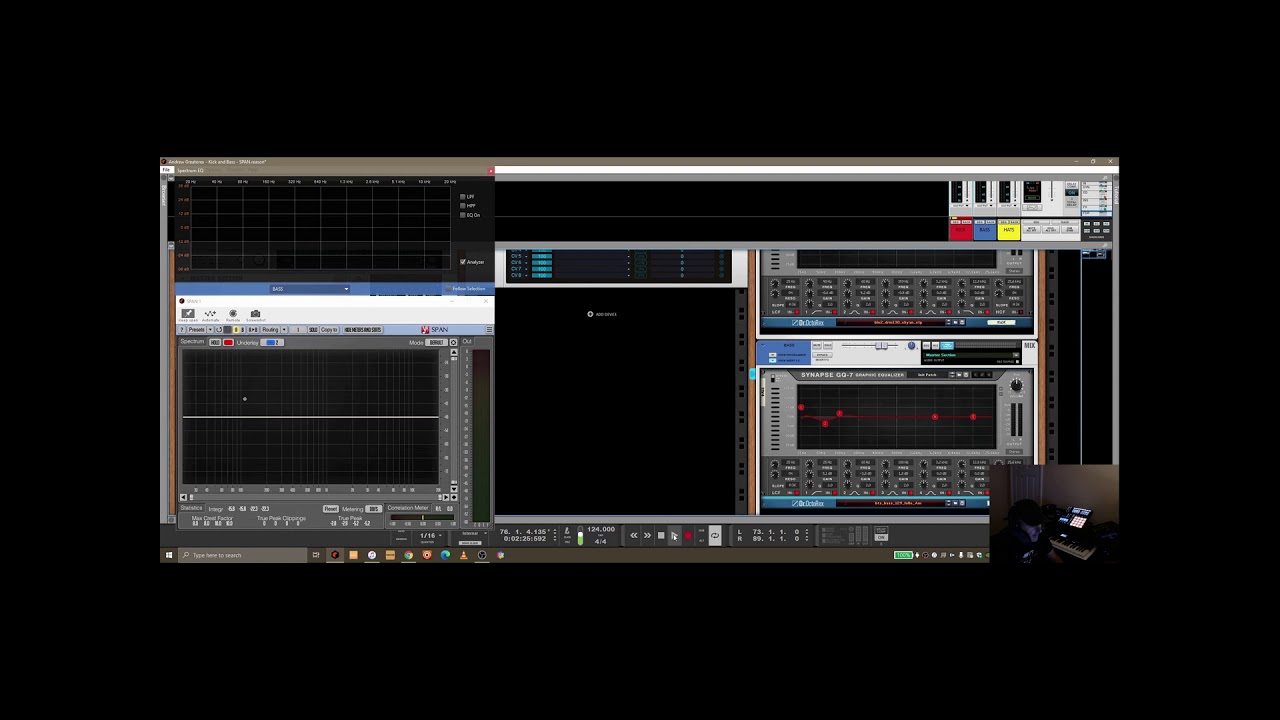Open the File menu
This screenshot has width=1280, height=720.
[167, 170]
